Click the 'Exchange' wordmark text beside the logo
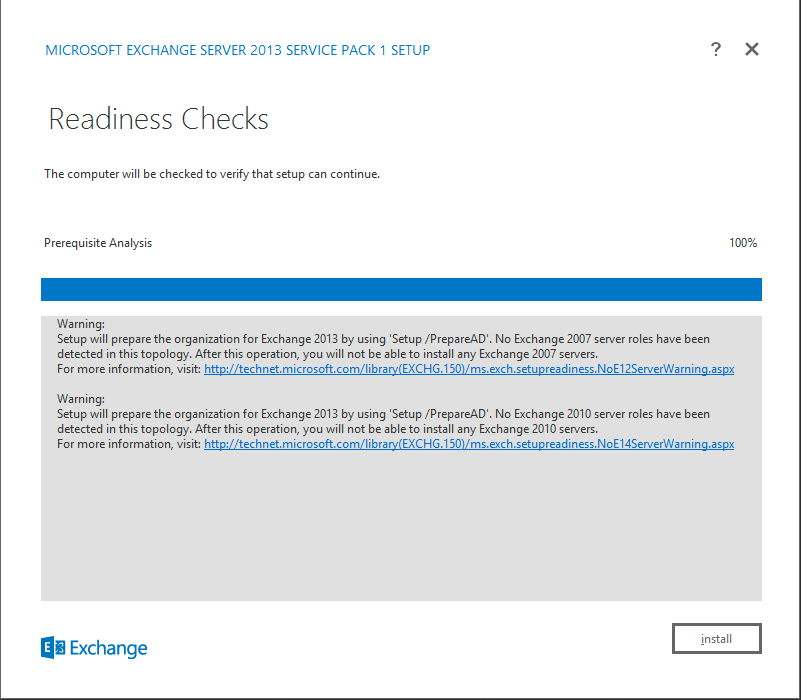The image size is (801, 700). tap(108, 648)
